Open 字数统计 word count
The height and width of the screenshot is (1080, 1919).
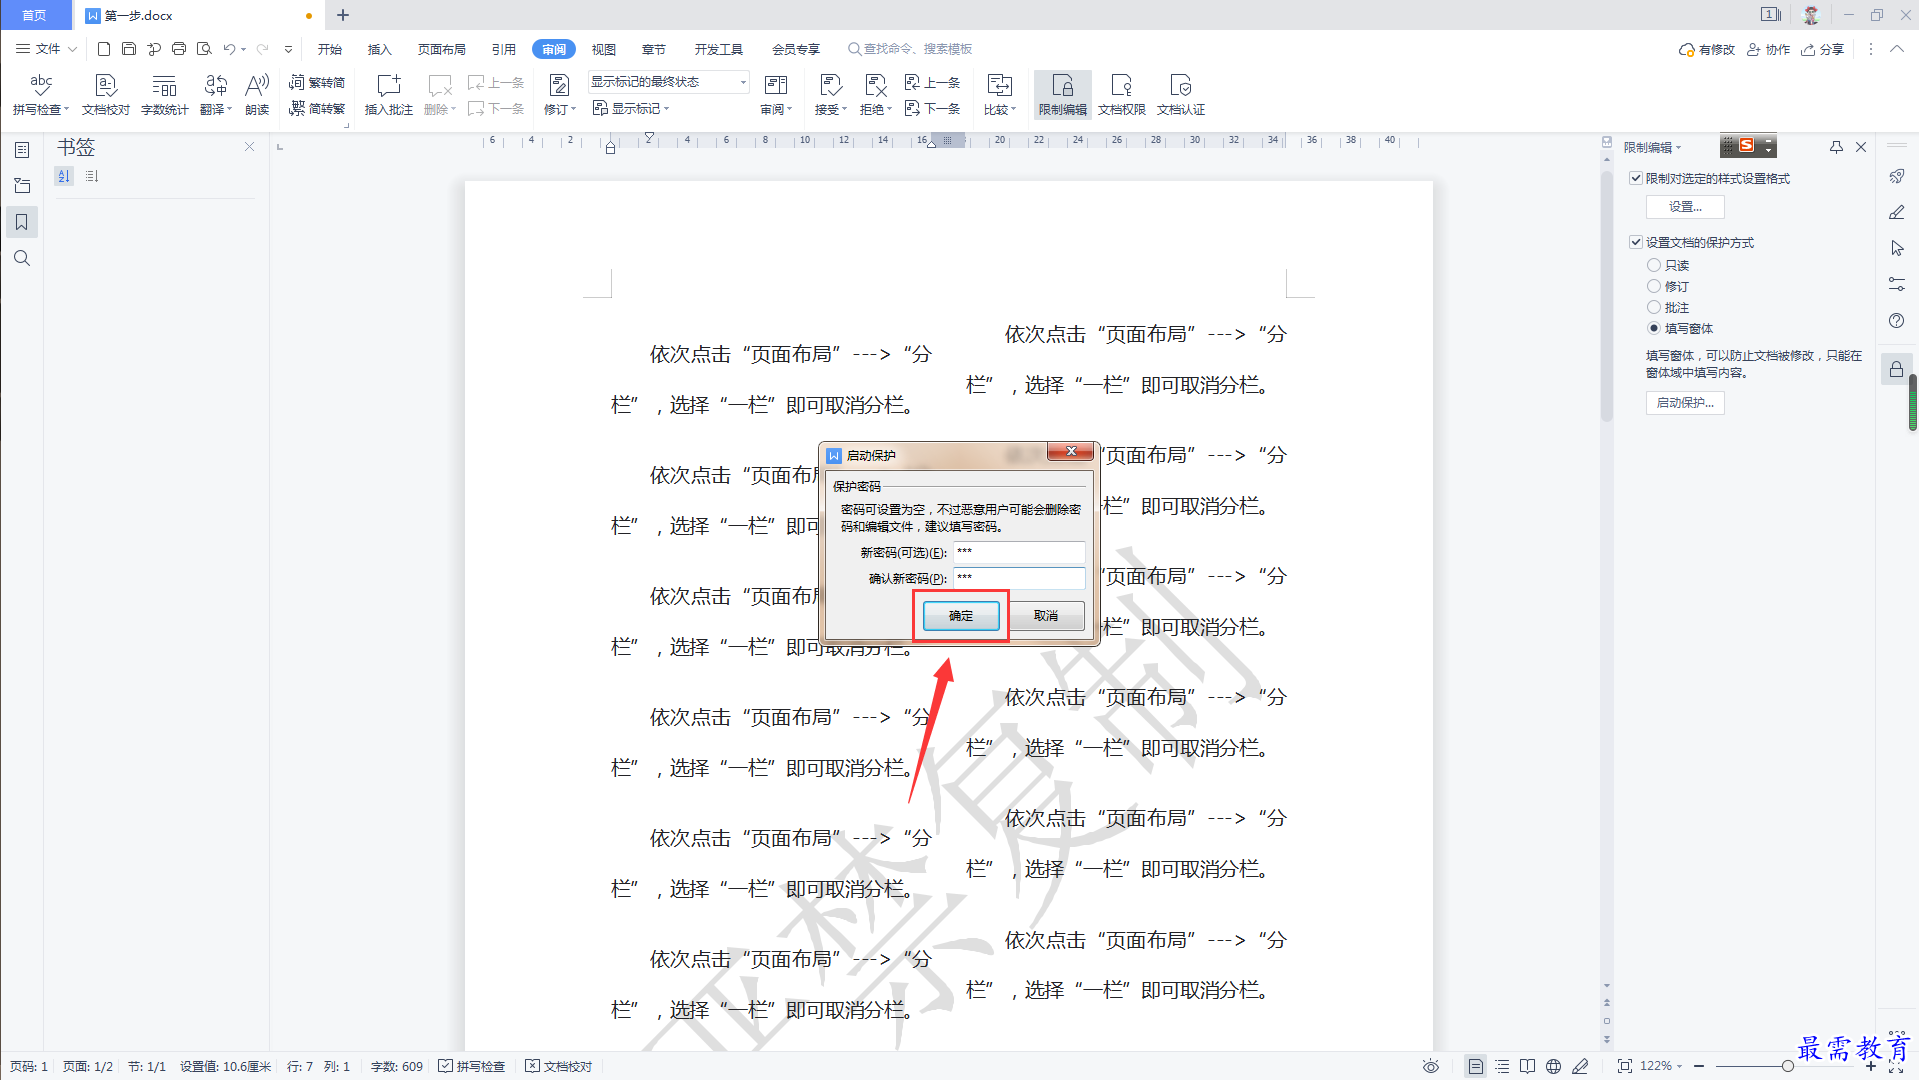coord(164,94)
